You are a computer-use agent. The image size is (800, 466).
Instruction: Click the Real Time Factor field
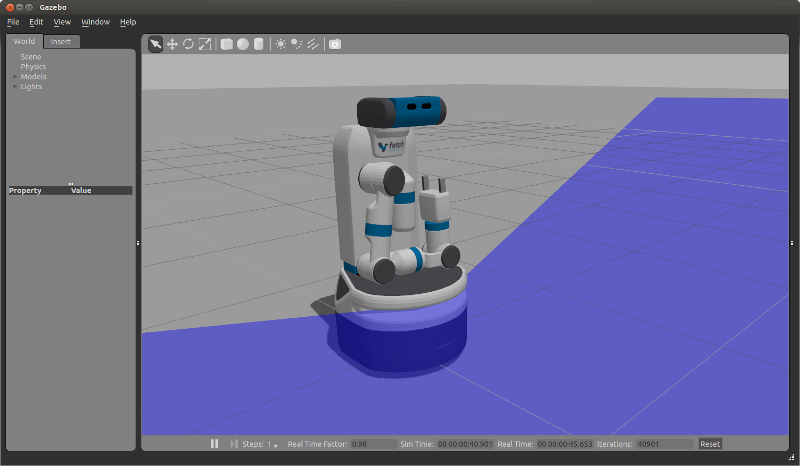click(373, 444)
